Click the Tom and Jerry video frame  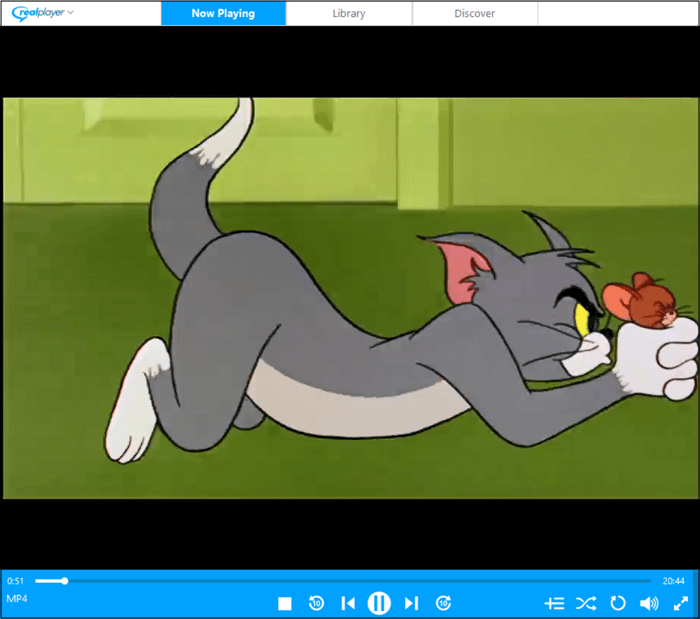coord(350,297)
